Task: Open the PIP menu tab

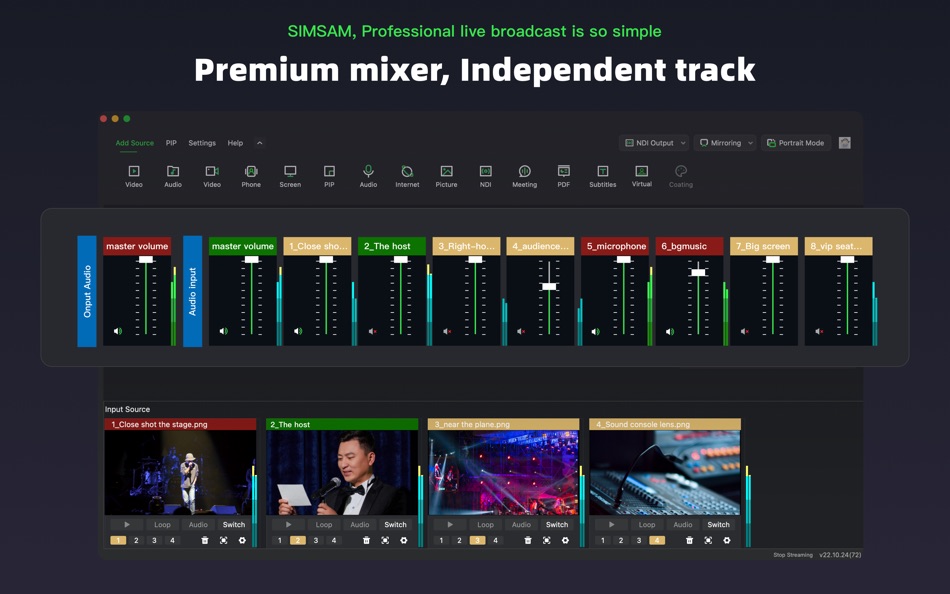Action: [x=171, y=143]
